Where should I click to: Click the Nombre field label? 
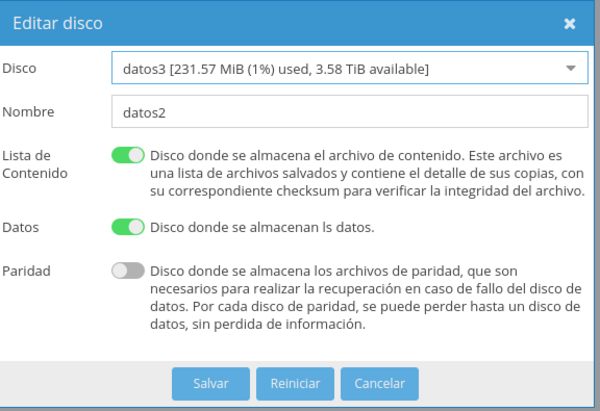click(28, 111)
